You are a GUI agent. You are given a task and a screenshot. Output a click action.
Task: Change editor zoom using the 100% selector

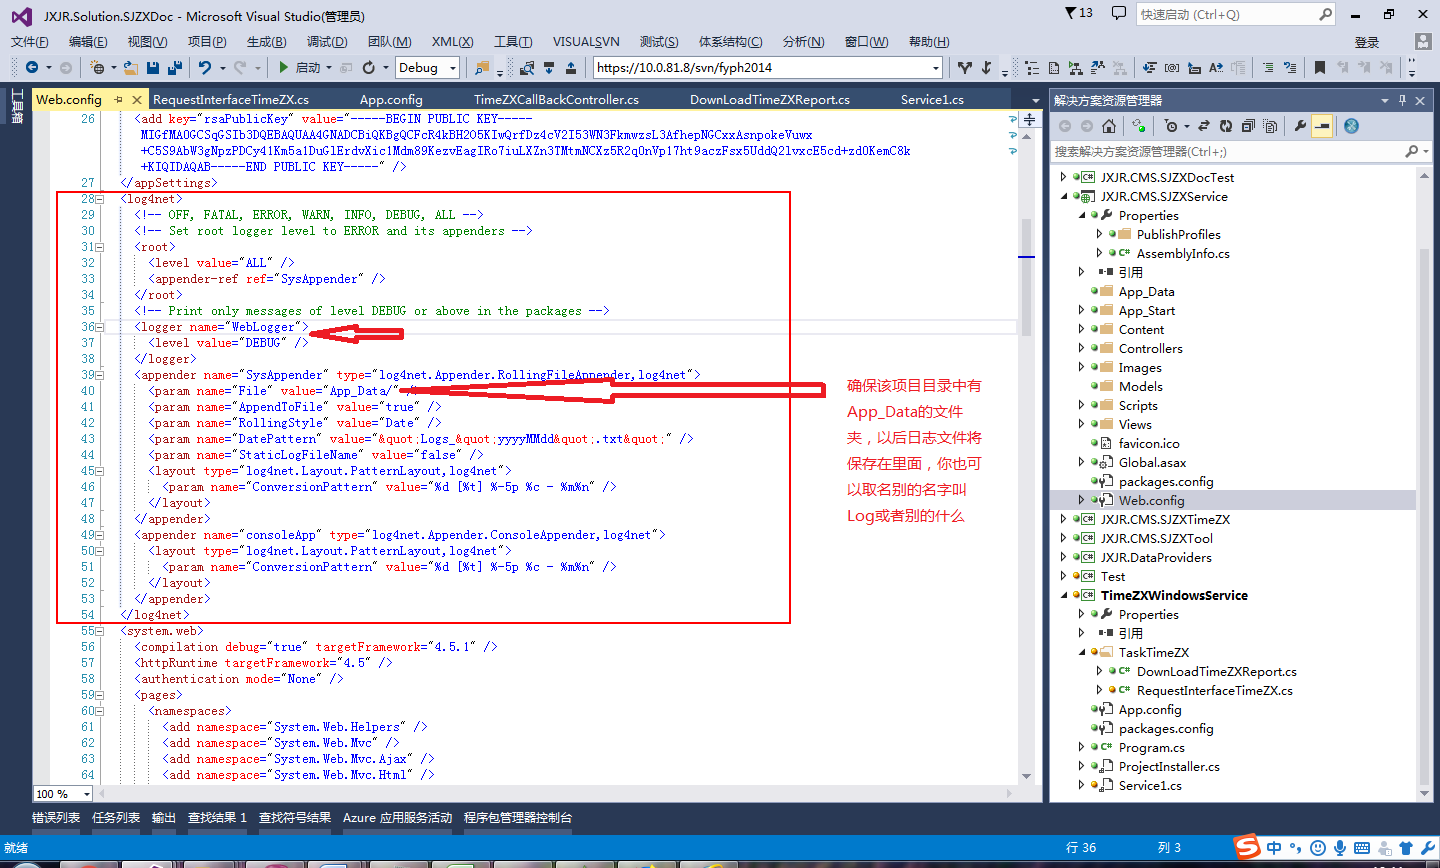[63, 793]
